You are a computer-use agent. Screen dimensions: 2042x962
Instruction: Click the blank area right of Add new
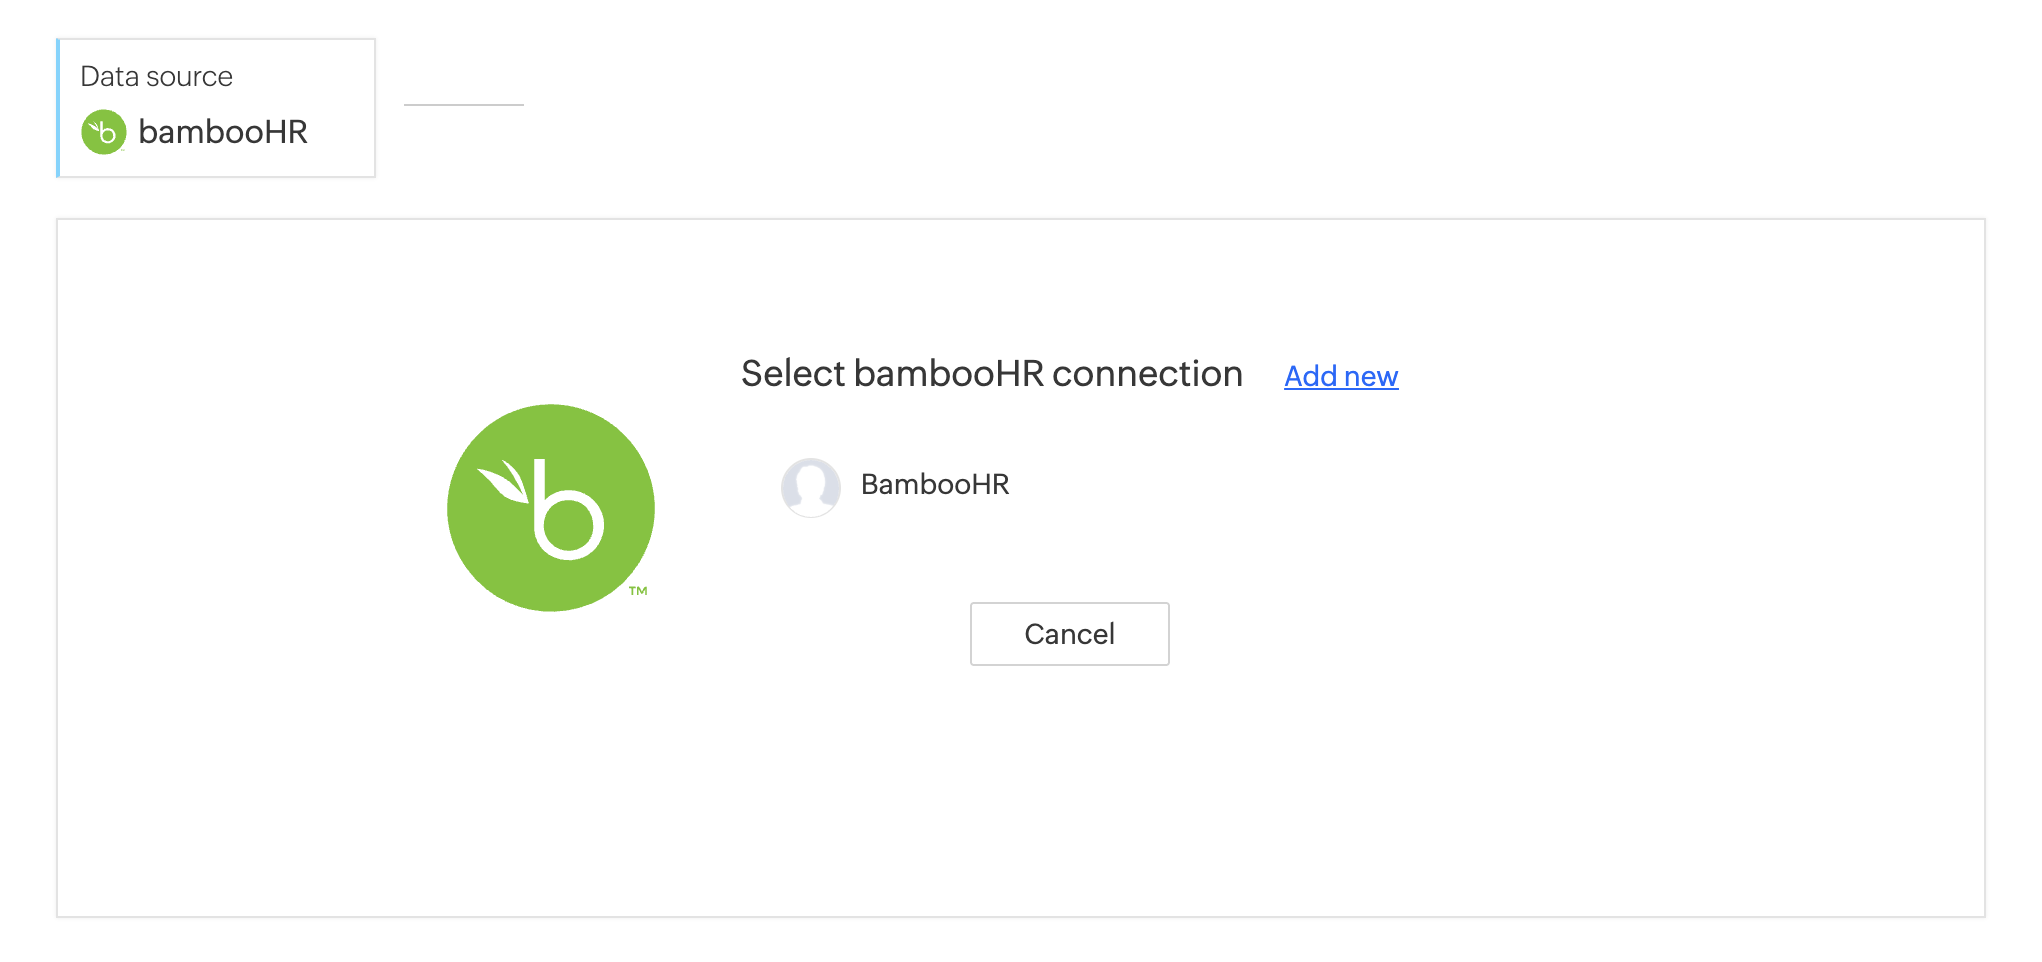[1680, 376]
